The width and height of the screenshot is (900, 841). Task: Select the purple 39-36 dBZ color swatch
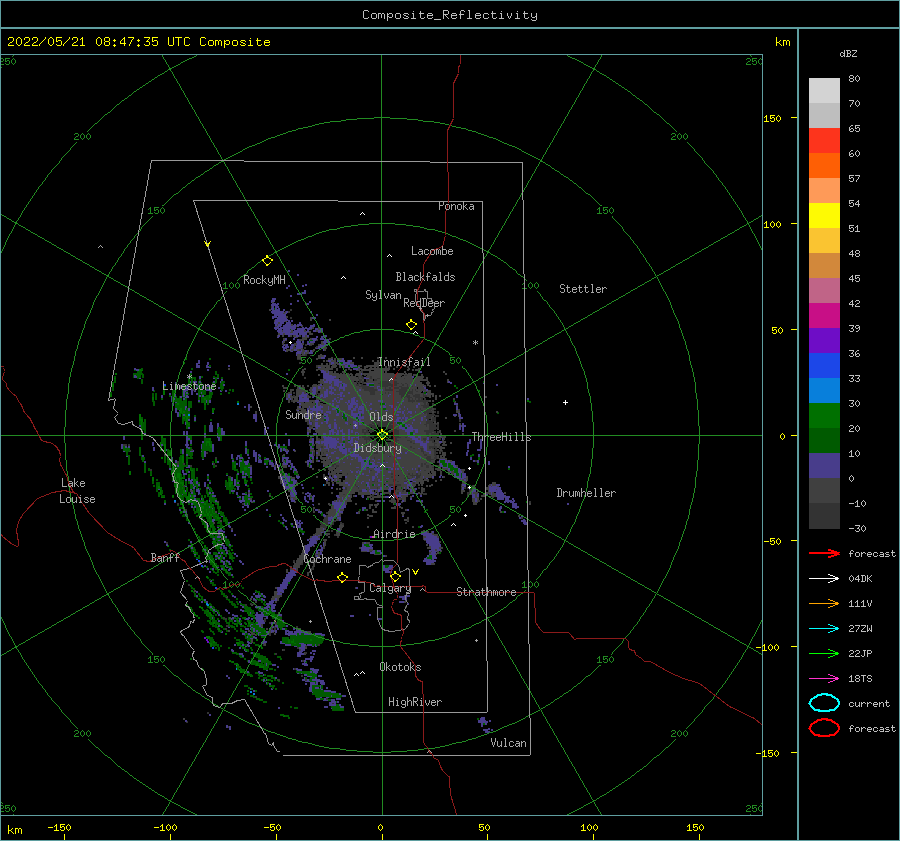(x=824, y=341)
